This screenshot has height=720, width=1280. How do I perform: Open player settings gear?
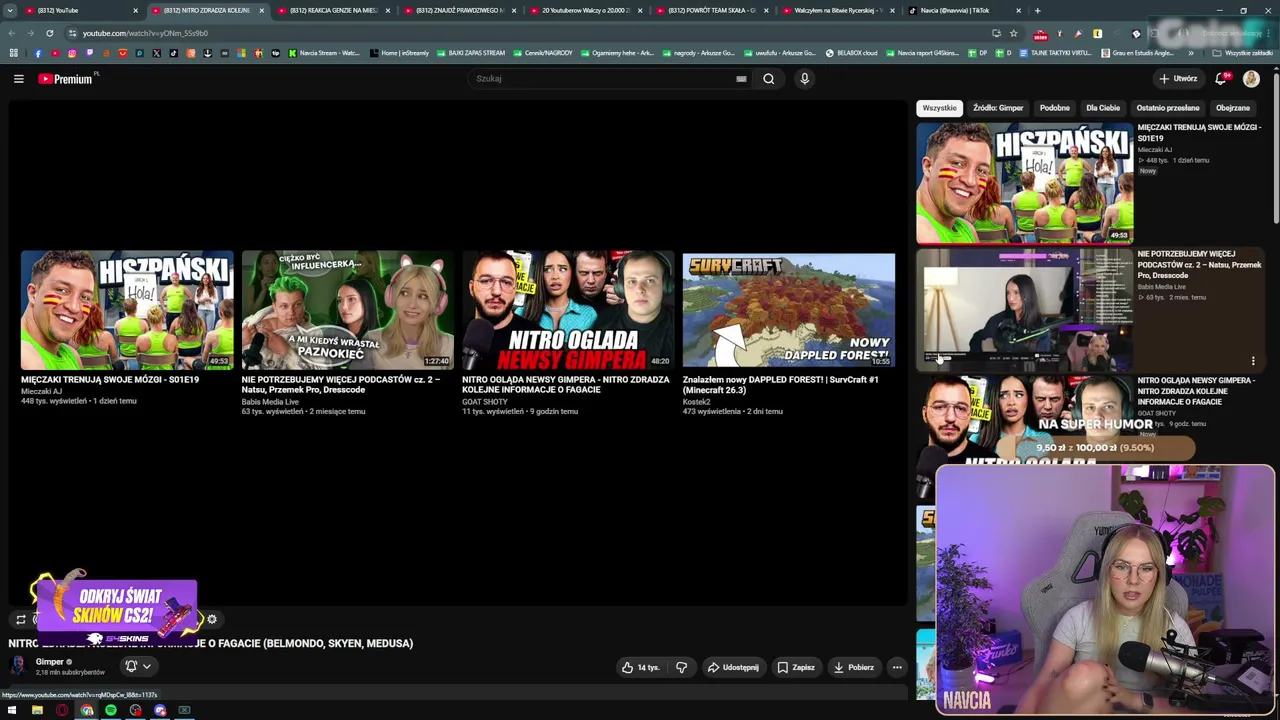pyautogui.click(x=212, y=620)
